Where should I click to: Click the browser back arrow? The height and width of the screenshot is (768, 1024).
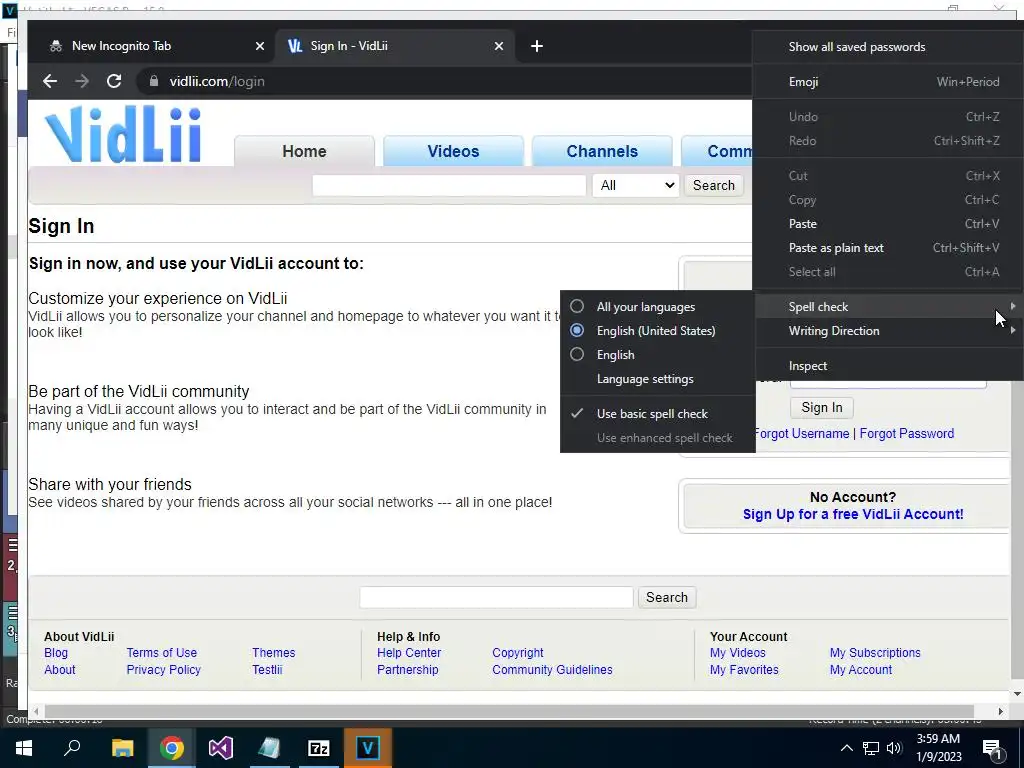[50, 81]
